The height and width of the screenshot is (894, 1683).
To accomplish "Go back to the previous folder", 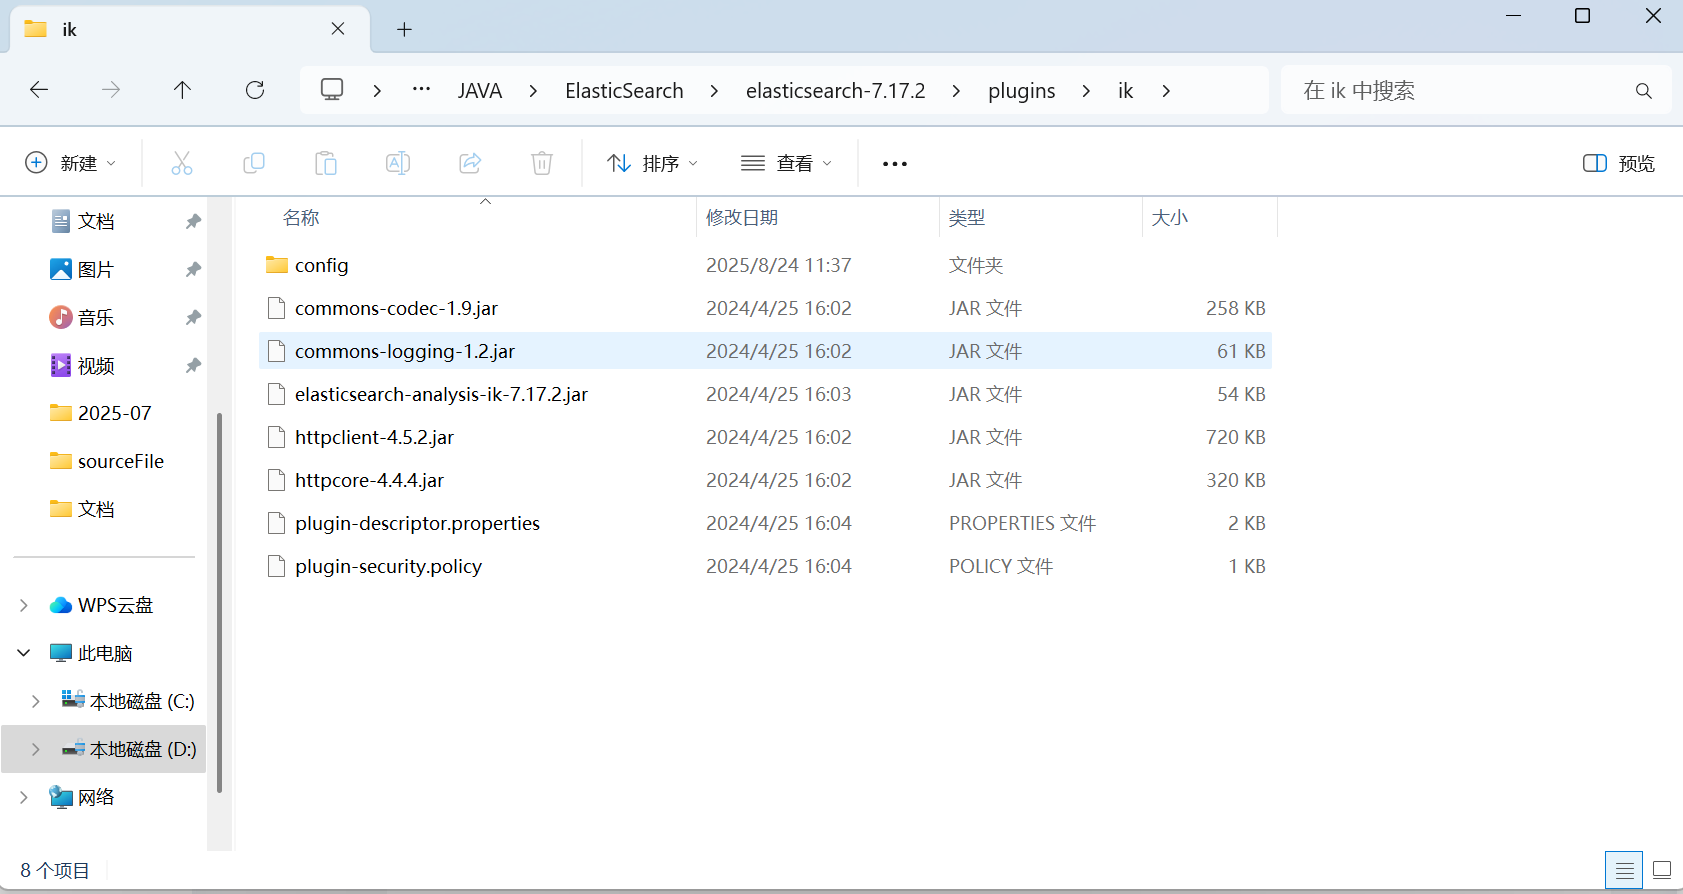I will pyautogui.click(x=39, y=90).
